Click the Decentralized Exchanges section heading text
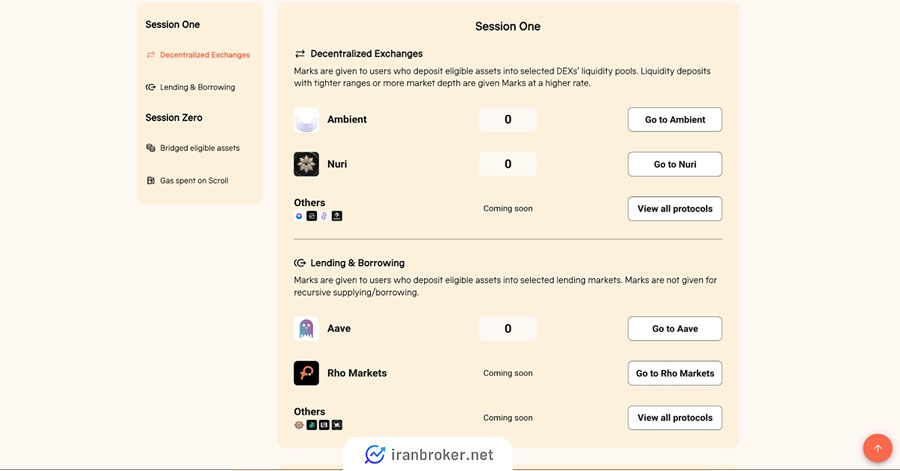 click(x=367, y=54)
